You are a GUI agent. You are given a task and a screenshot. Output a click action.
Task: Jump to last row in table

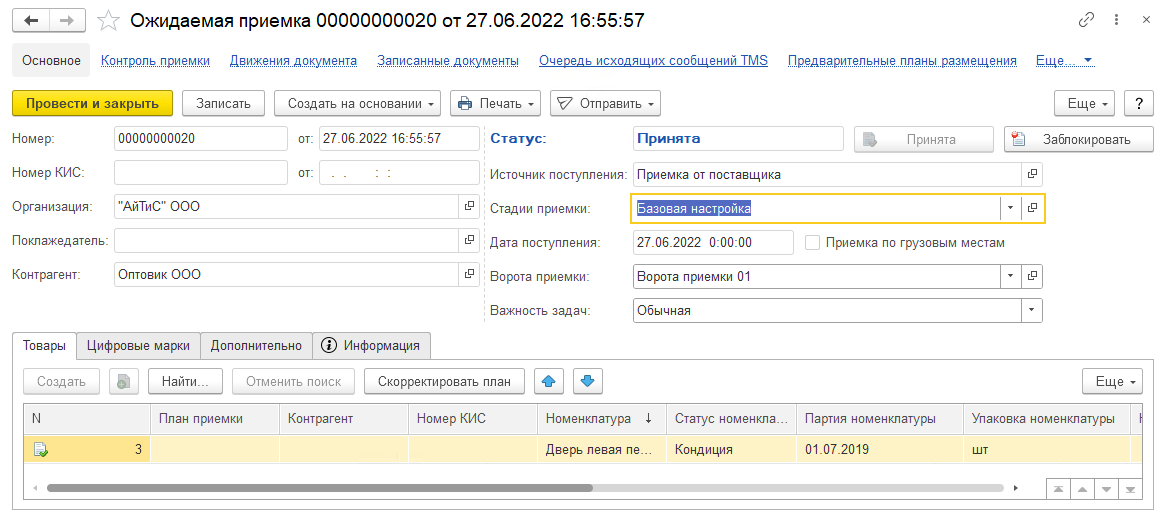coord(1130,489)
